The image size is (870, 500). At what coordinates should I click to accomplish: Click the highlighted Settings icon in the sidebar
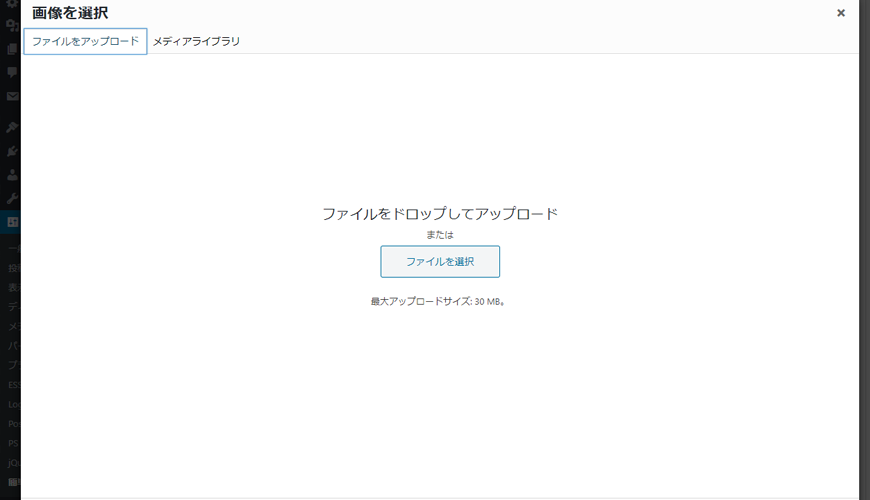(12, 222)
